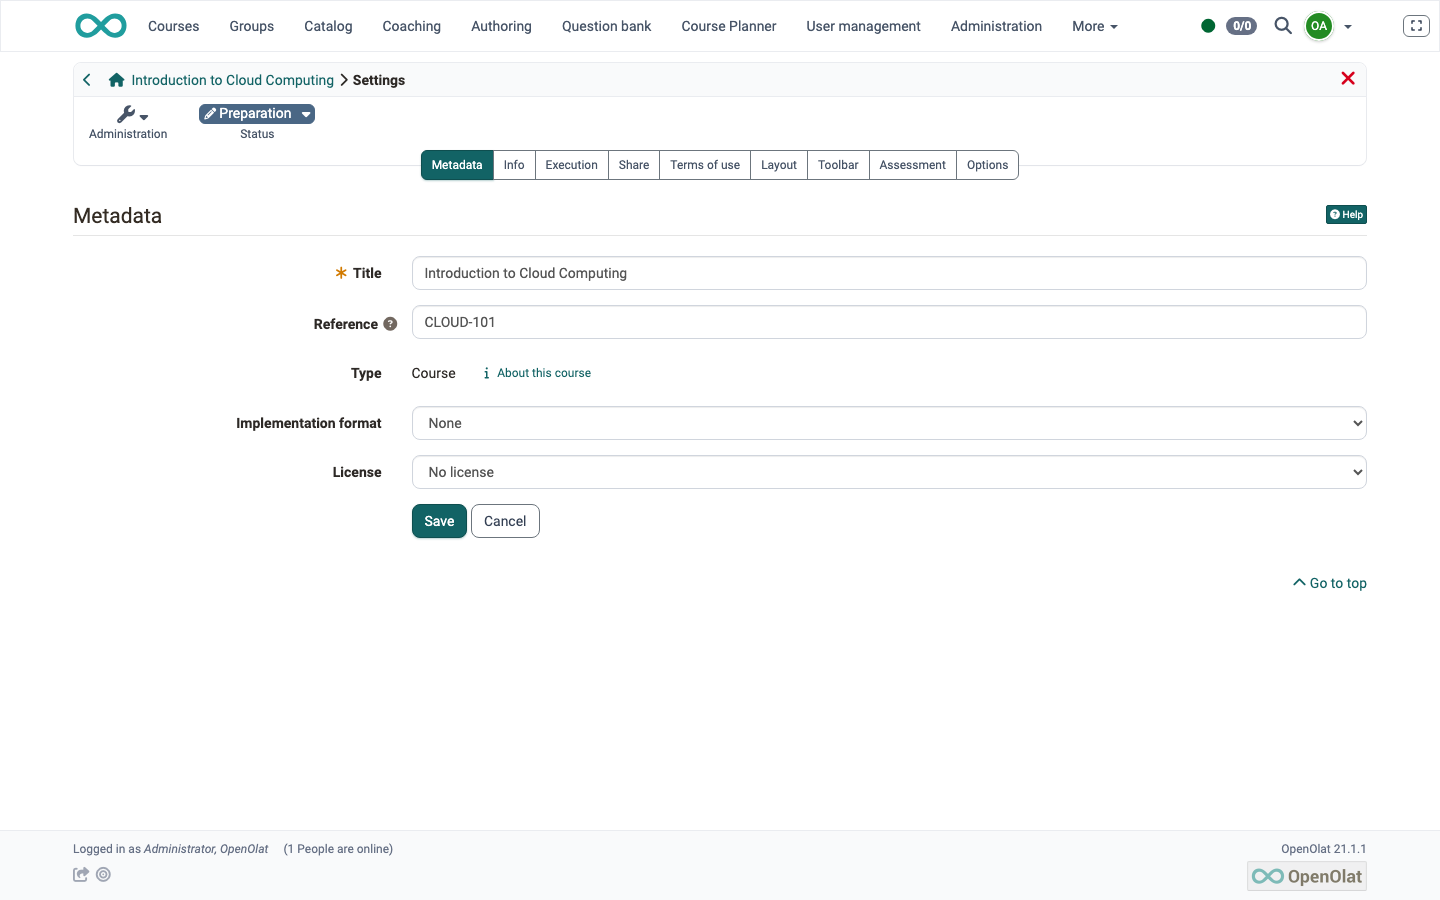This screenshot has height=900, width=1440.
Task: Select the Metadata tab
Action: [457, 165]
